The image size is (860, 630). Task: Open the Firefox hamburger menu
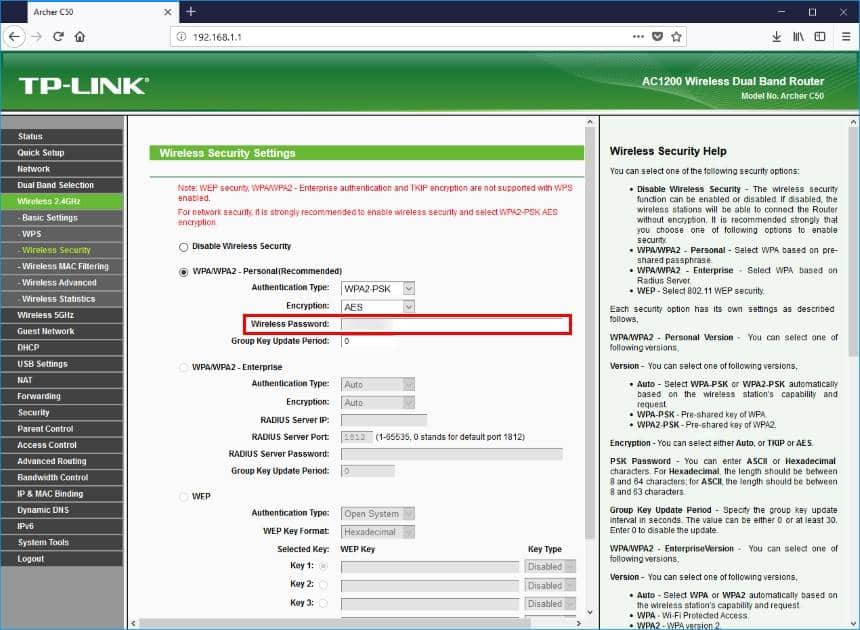coord(843,36)
